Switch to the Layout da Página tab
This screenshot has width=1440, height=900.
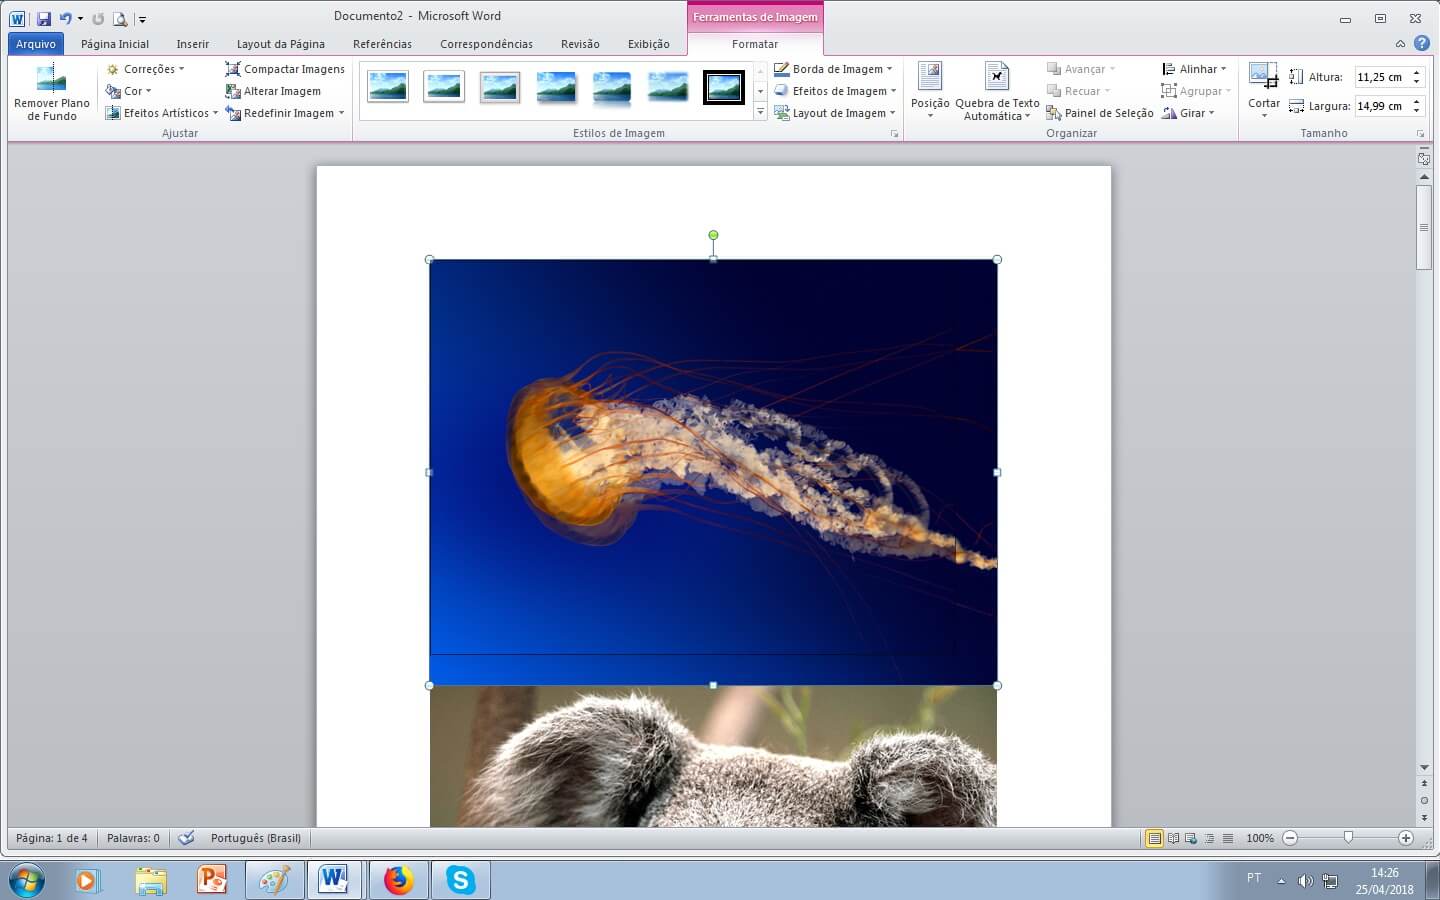pyautogui.click(x=280, y=44)
